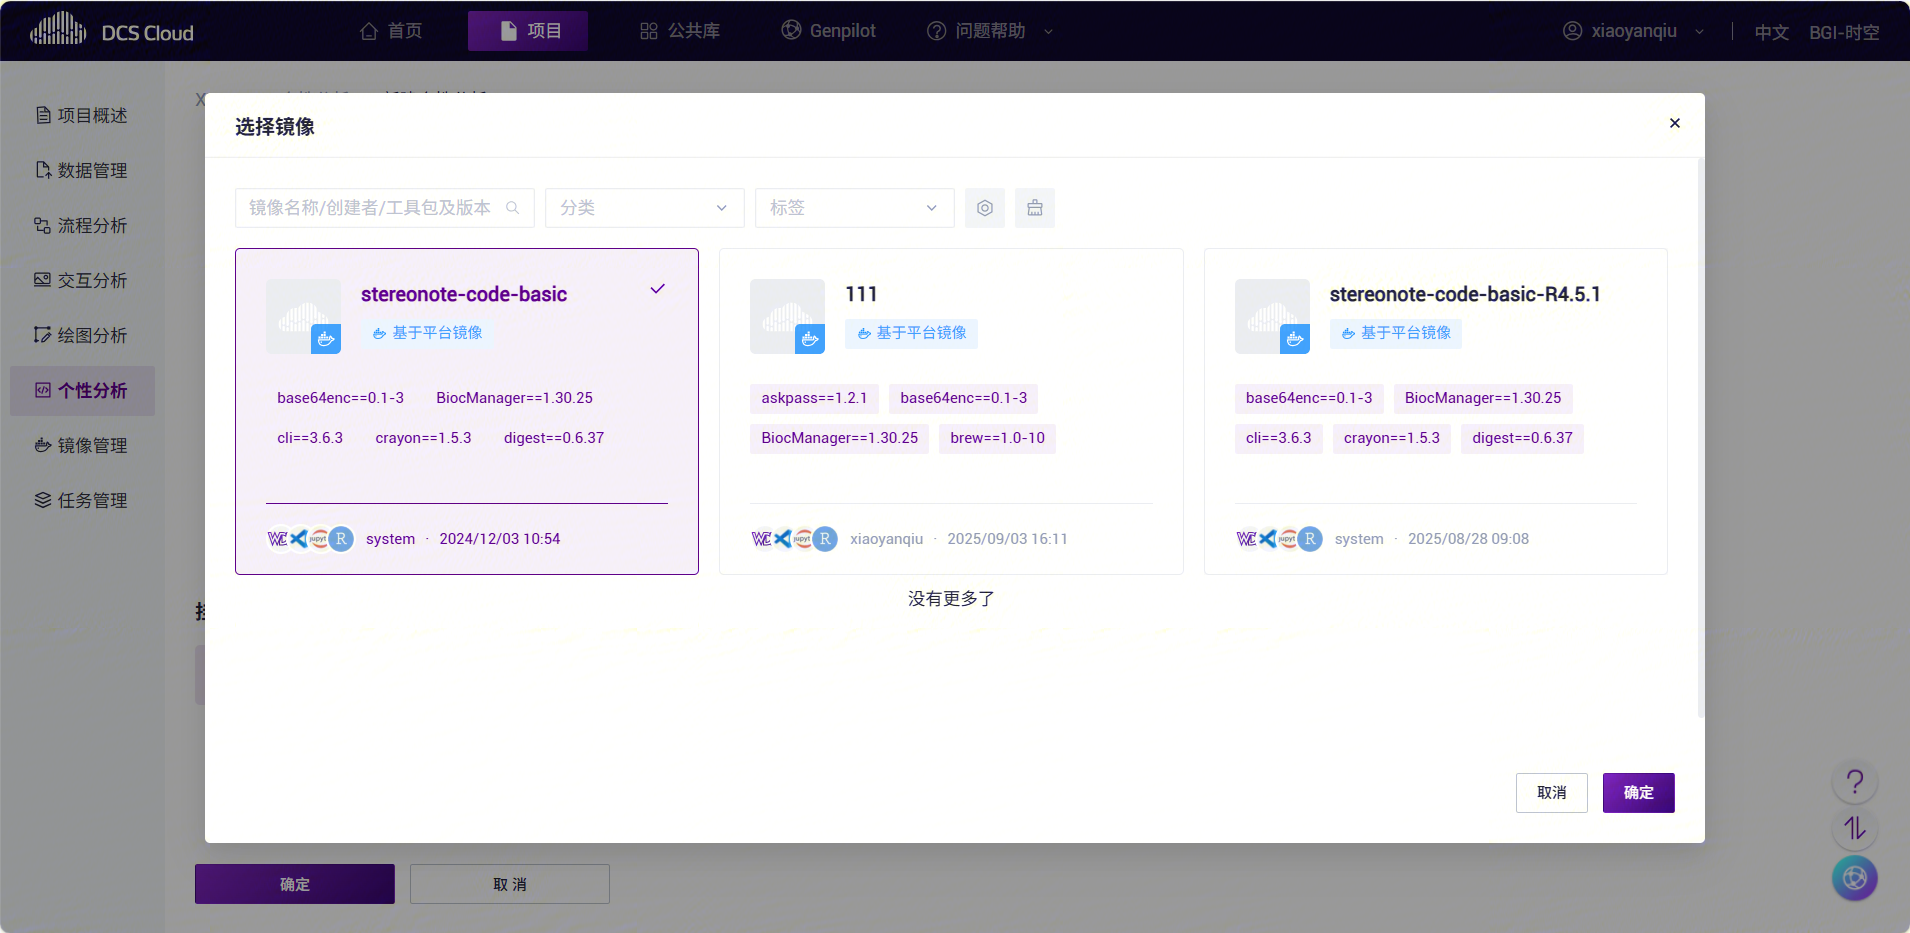This screenshot has width=1910, height=933.
Task: Click the up-down transfer arrows floating icon
Action: (x=1854, y=828)
